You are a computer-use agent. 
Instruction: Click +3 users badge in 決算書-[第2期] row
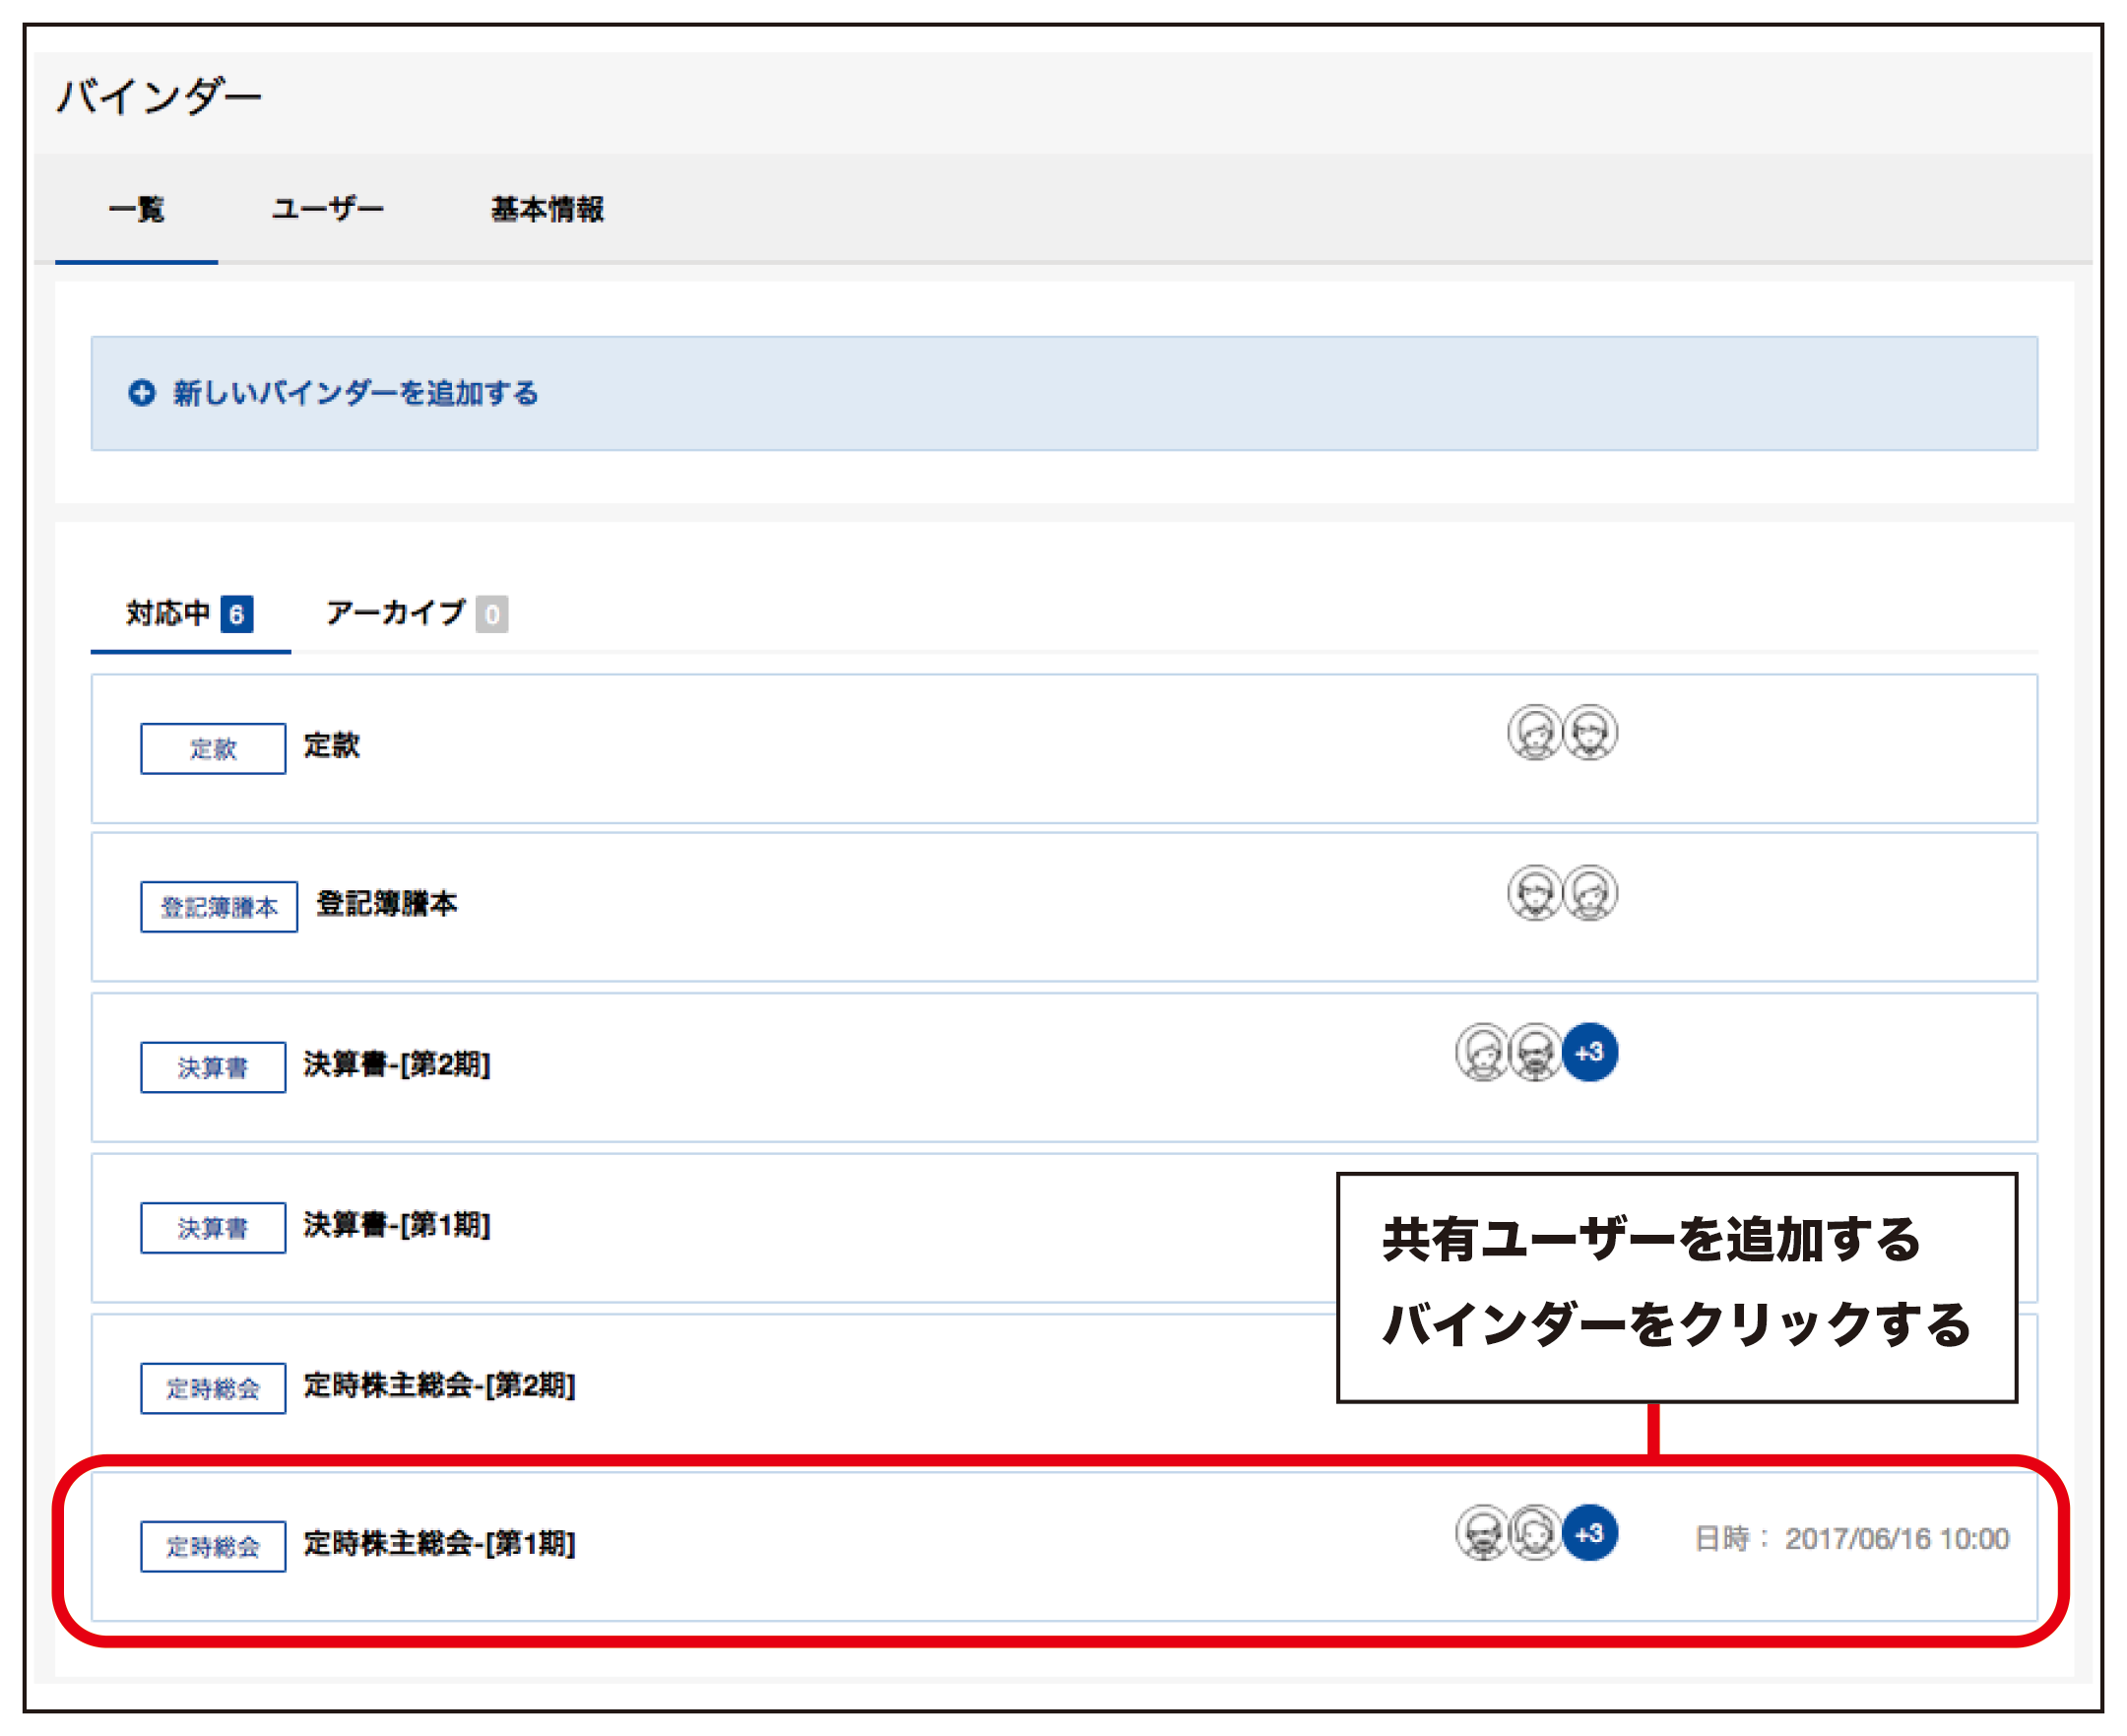point(1590,1053)
